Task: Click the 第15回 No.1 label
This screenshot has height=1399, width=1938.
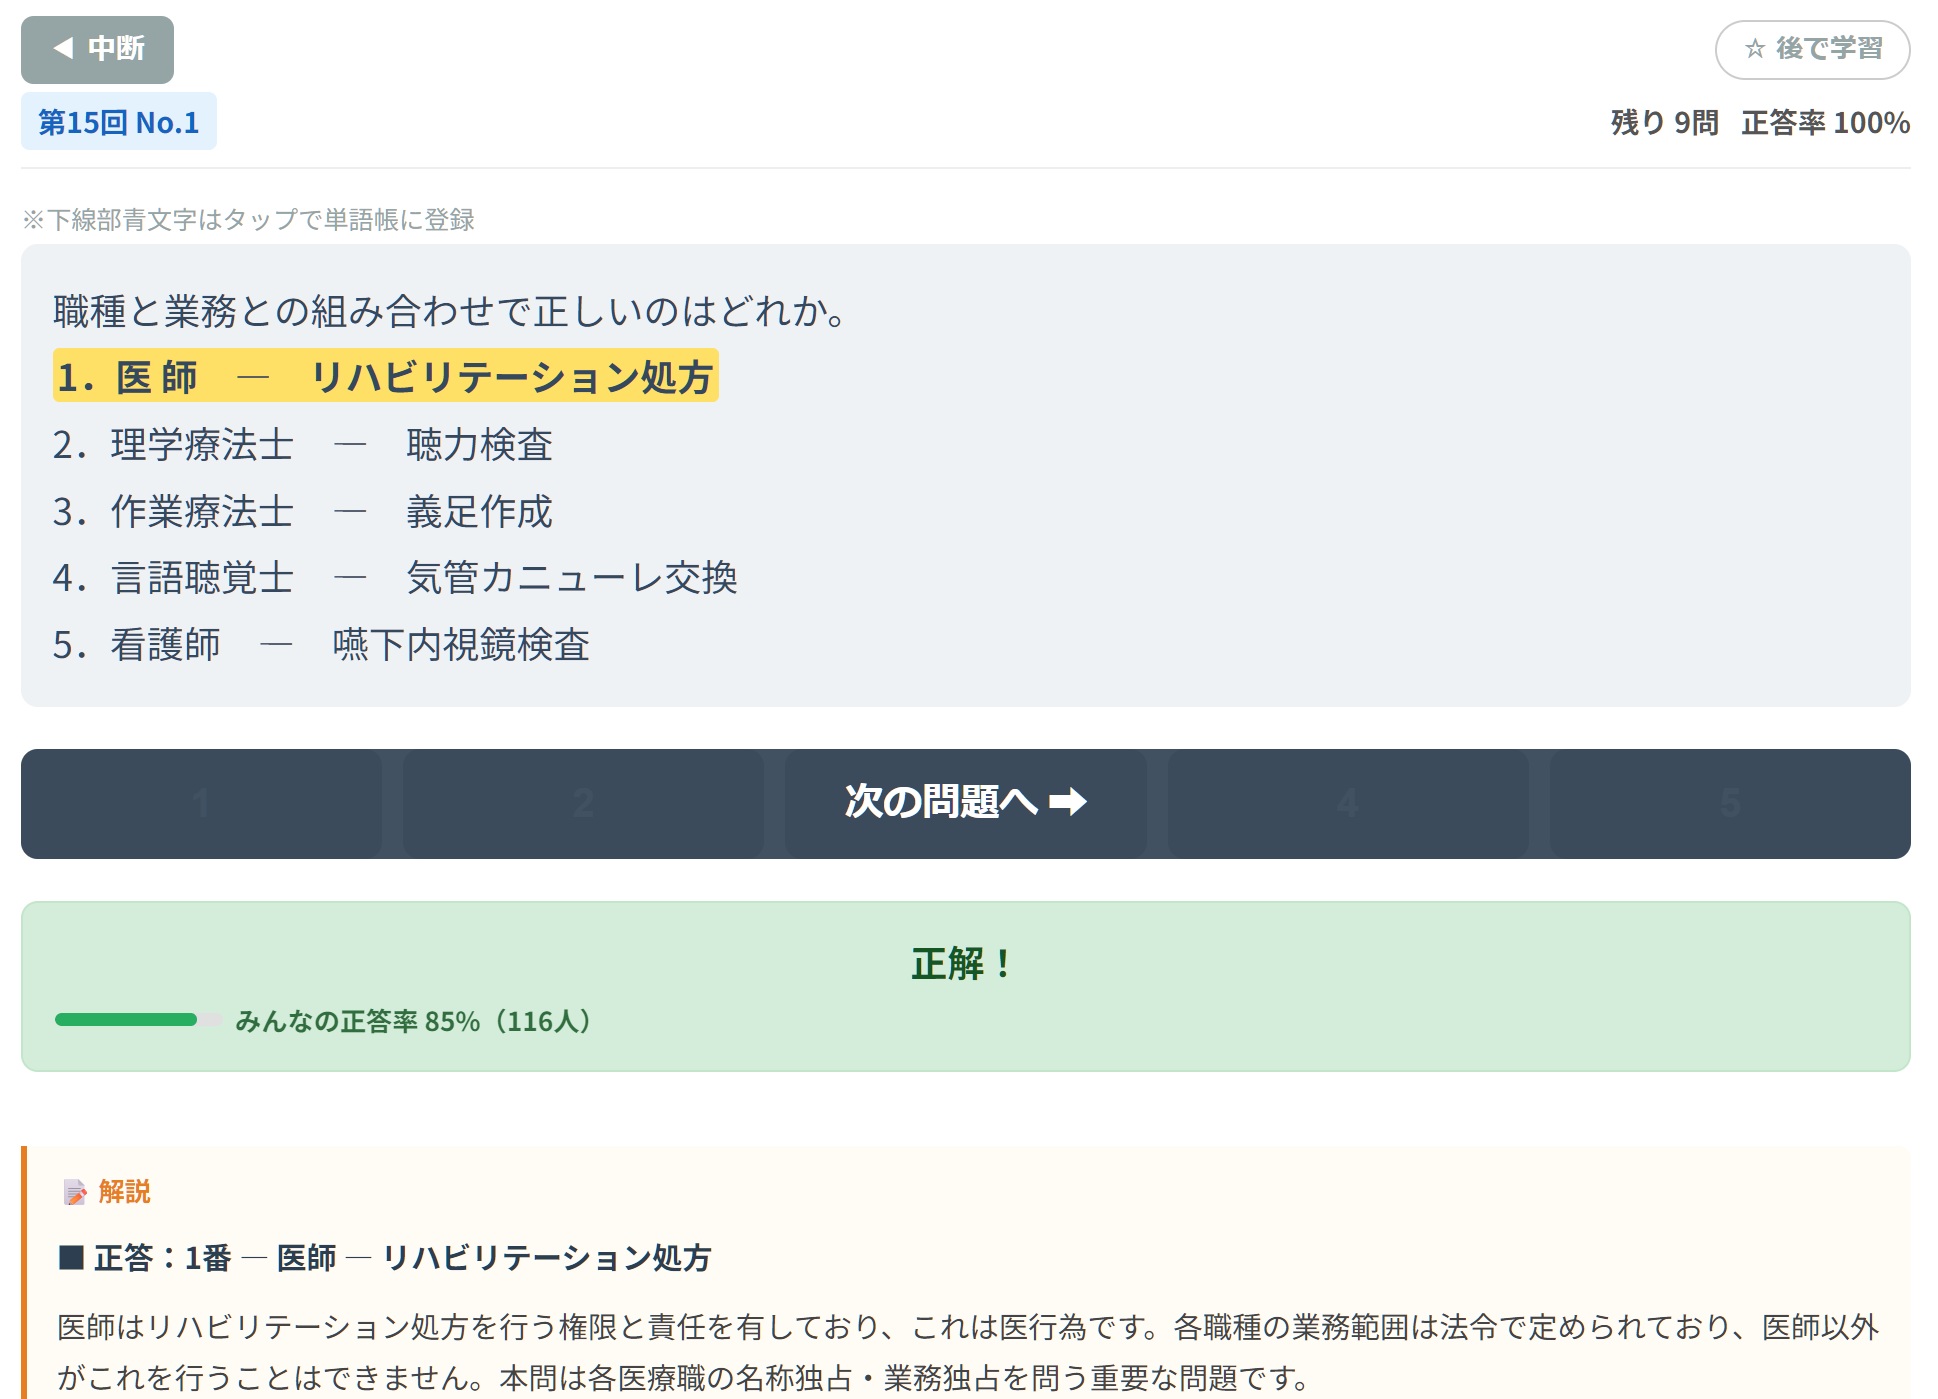Action: click(x=118, y=123)
